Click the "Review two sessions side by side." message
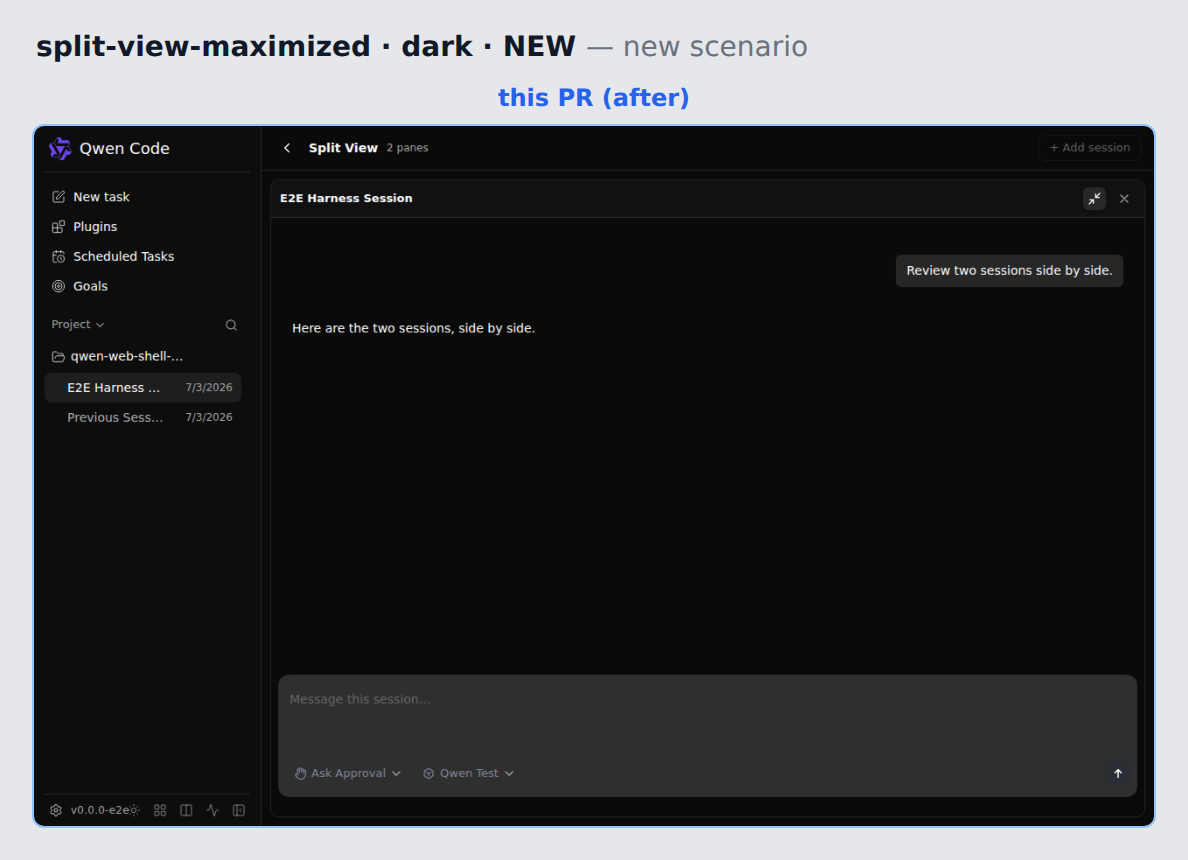 [1009, 271]
